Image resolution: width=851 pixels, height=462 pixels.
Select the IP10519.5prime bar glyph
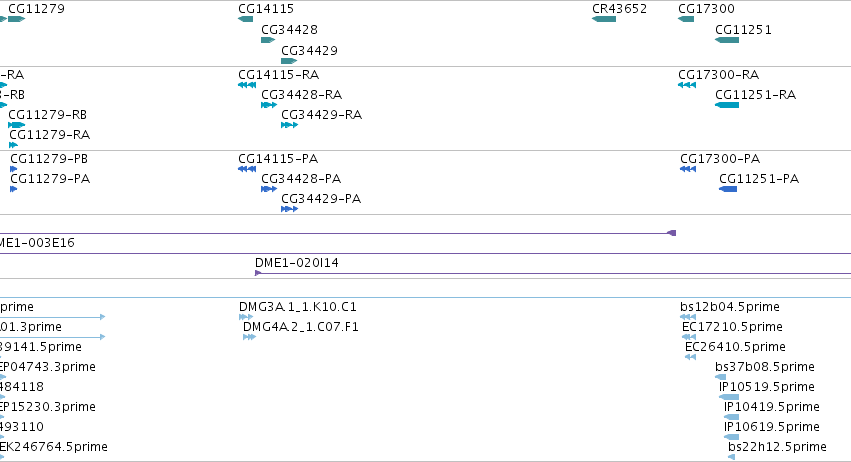pyautogui.click(x=729, y=397)
